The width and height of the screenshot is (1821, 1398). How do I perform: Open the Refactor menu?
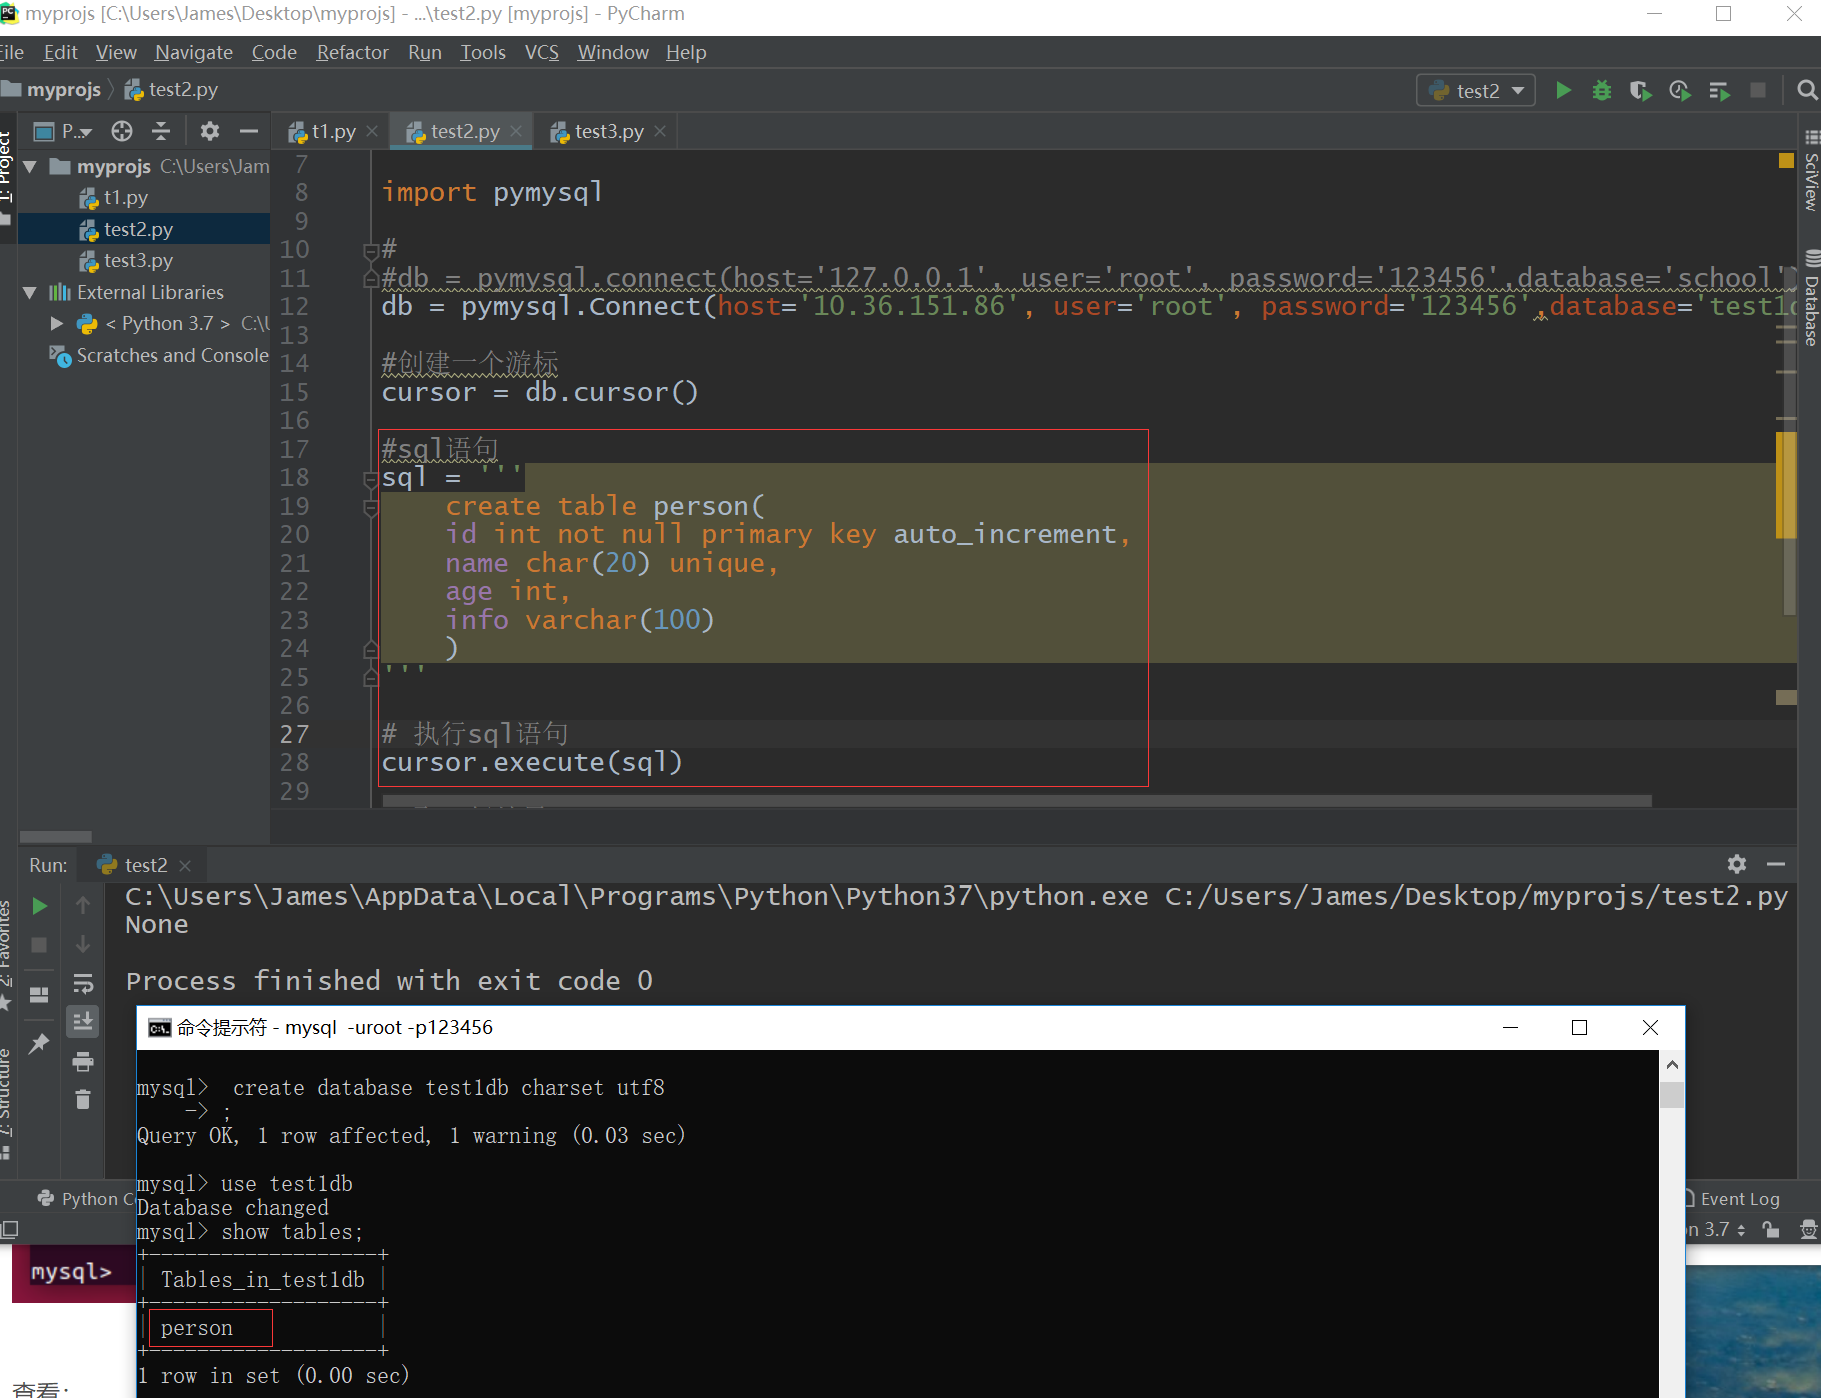click(352, 52)
